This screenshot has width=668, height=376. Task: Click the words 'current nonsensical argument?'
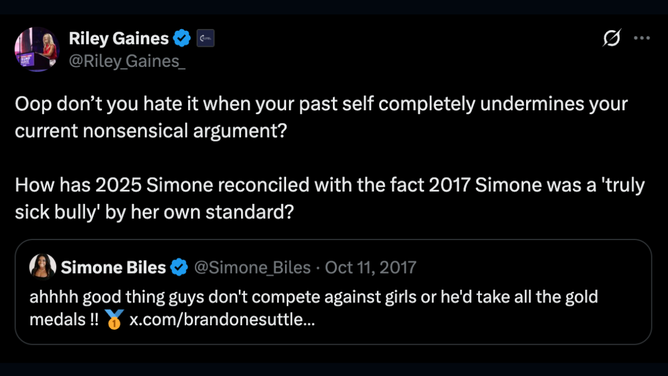click(151, 131)
